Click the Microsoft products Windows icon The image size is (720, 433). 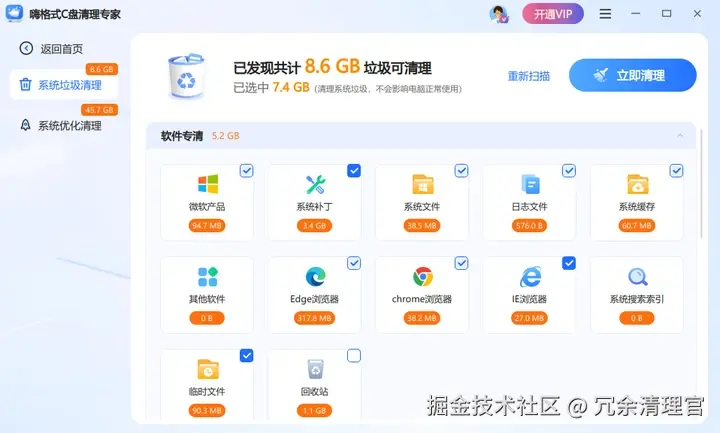tap(208, 184)
